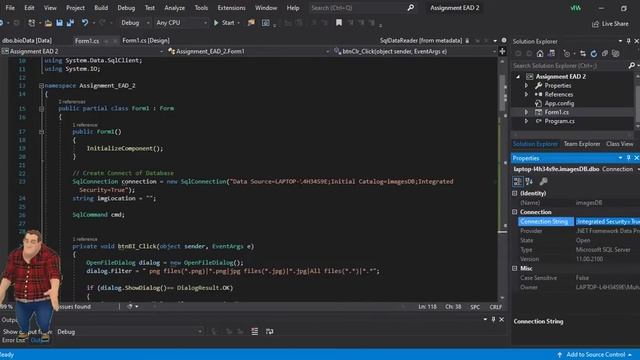
Task: Collapse the Assignment EAD 2 project node
Action: coord(518,77)
